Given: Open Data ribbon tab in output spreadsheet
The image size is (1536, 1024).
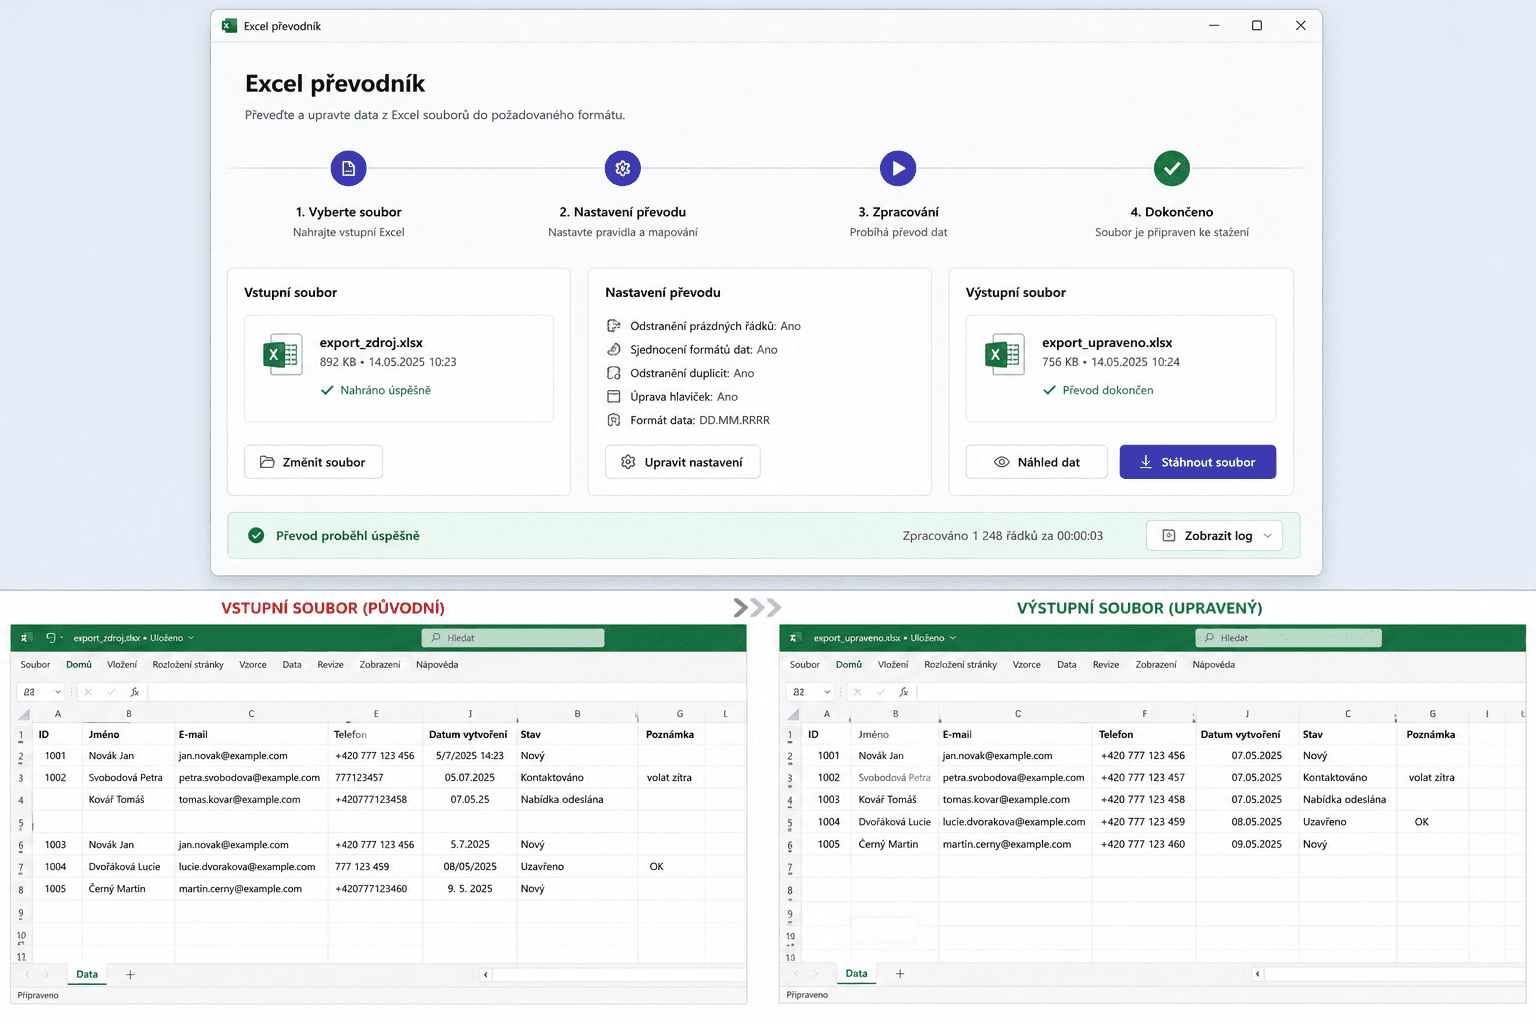Looking at the screenshot, I should 1067,665.
